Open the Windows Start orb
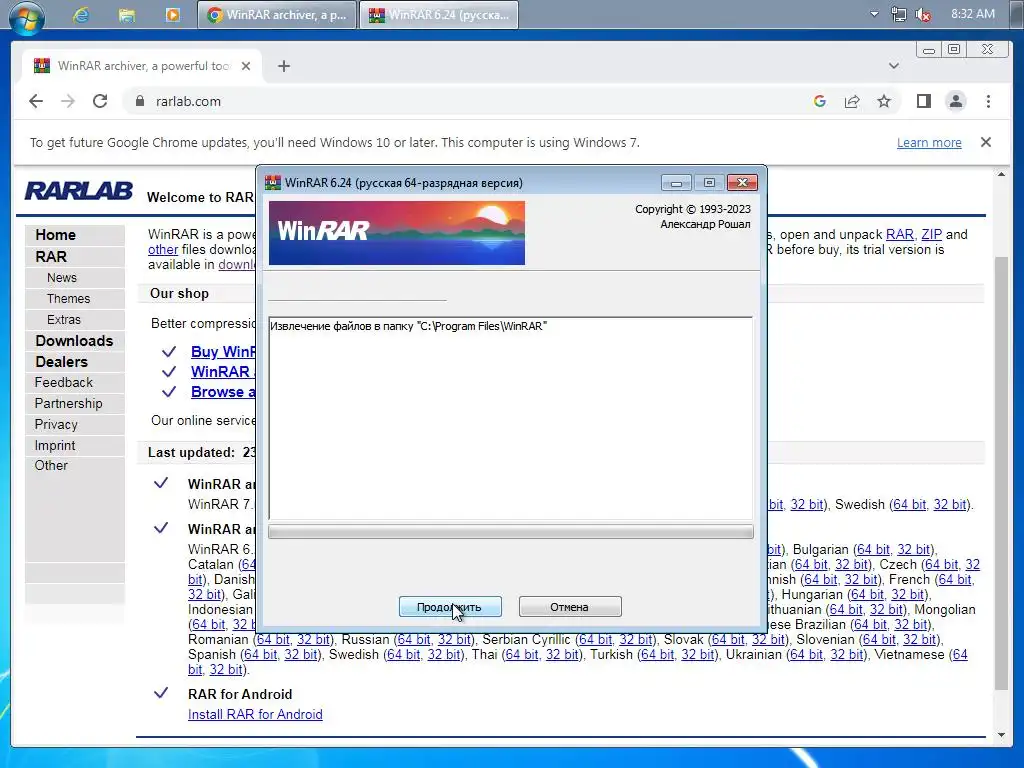1024x768 pixels. coord(26,16)
